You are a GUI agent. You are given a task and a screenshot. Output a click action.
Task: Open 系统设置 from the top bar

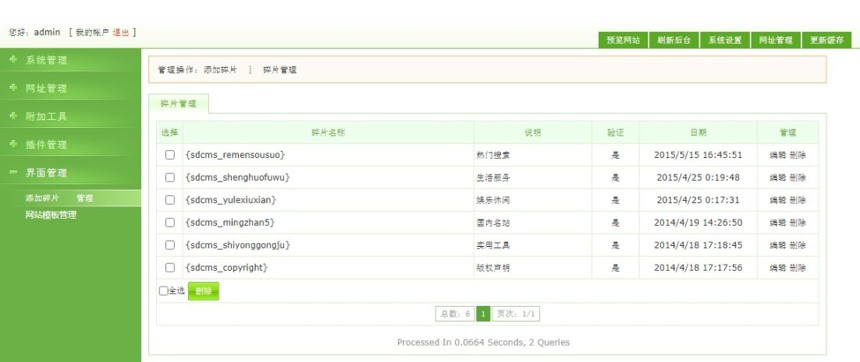point(725,41)
